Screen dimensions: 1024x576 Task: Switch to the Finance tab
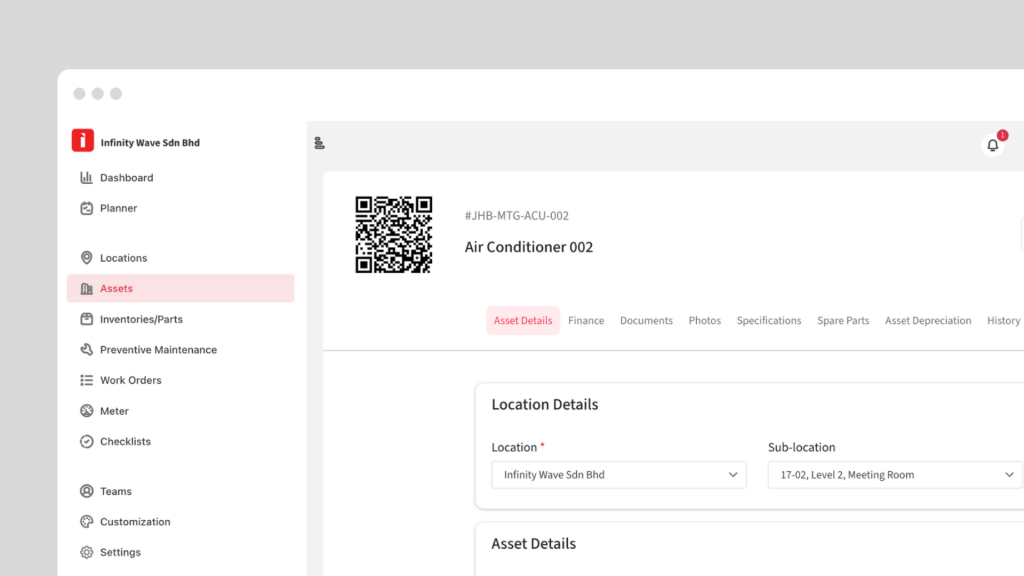[586, 321]
